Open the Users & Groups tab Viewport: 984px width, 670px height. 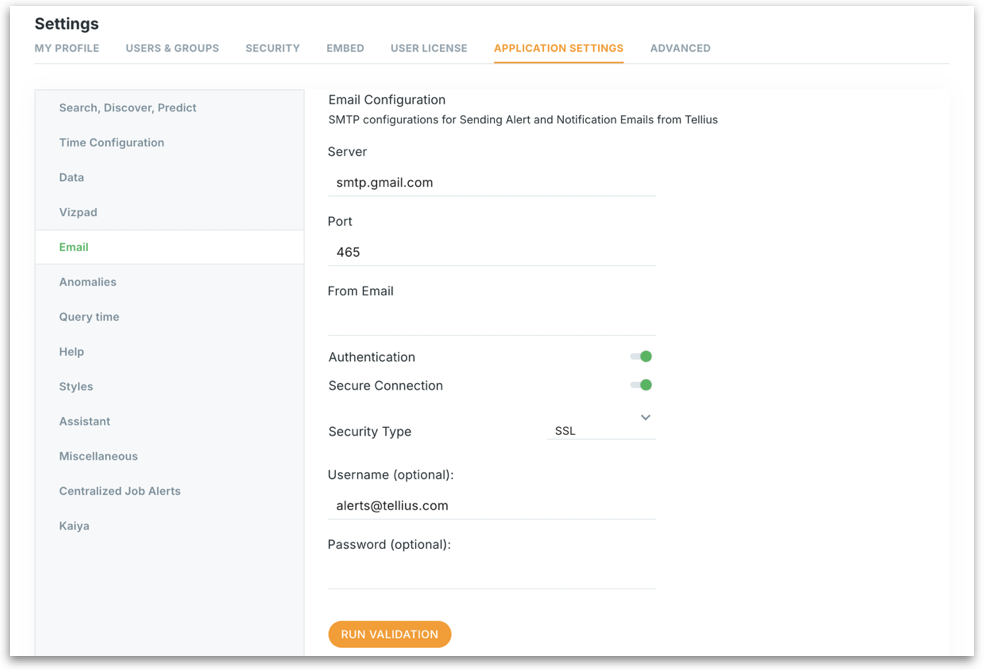pos(172,48)
